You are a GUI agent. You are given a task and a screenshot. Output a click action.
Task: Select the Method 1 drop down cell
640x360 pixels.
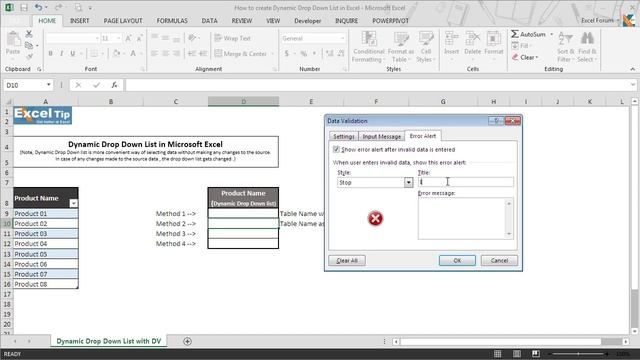click(x=243, y=213)
